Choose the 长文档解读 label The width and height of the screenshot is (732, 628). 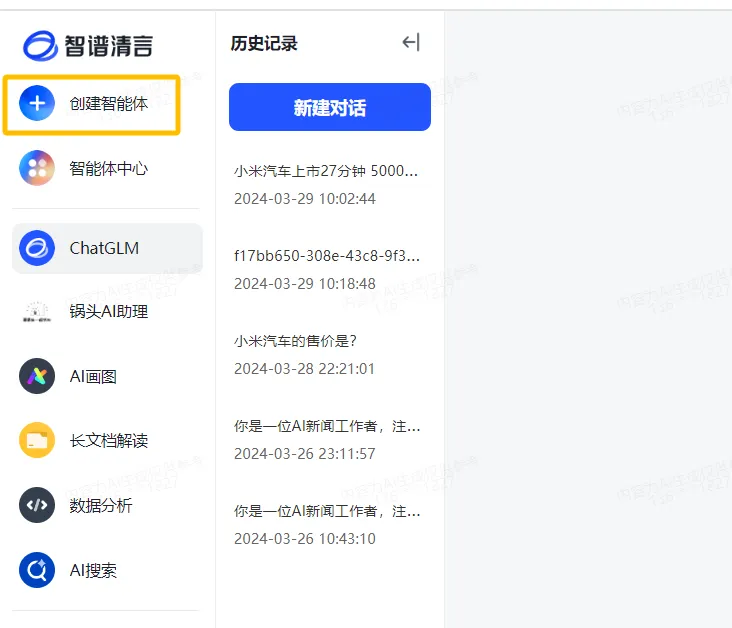pyautogui.click(x=109, y=440)
